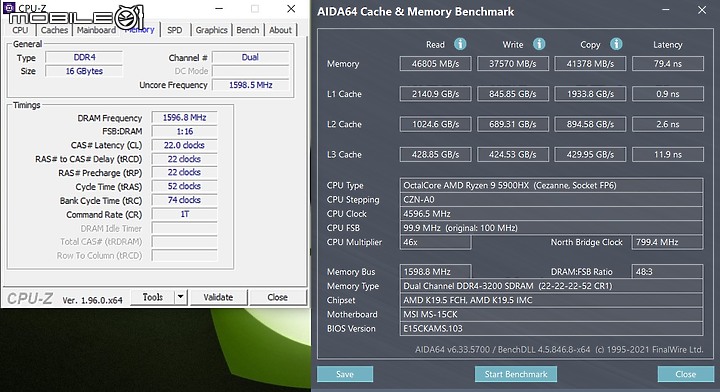Screen dimensions: 720x392
Task: Open the Mainboard tab in CPU-Z
Action: click(96, 30)
